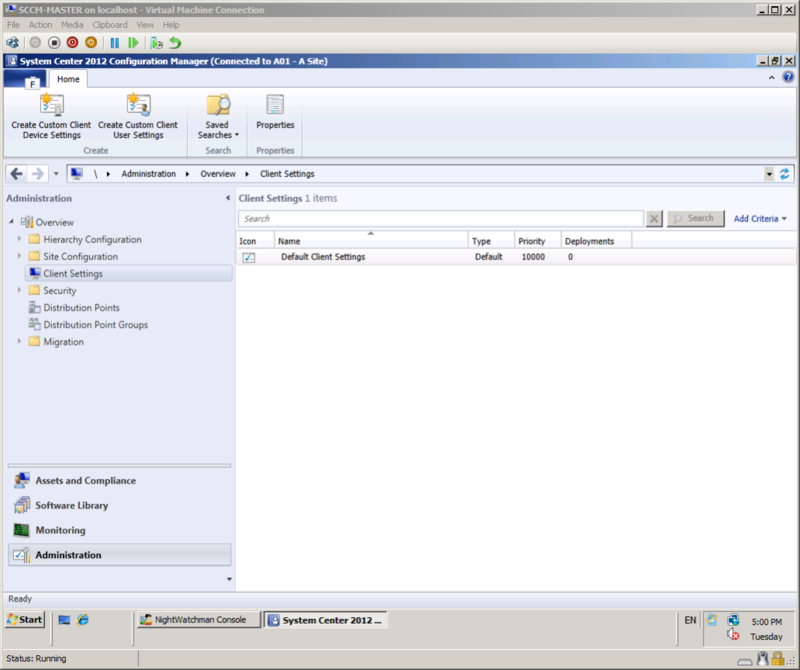This screenshot has width=800, height=670.
Task: Revert VM using the green undo arrow
Action: (x=175, y=43)
